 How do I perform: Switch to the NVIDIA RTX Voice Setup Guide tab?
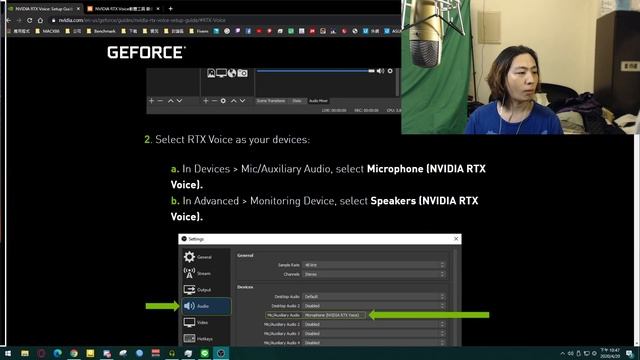click(x=43, y=9)
